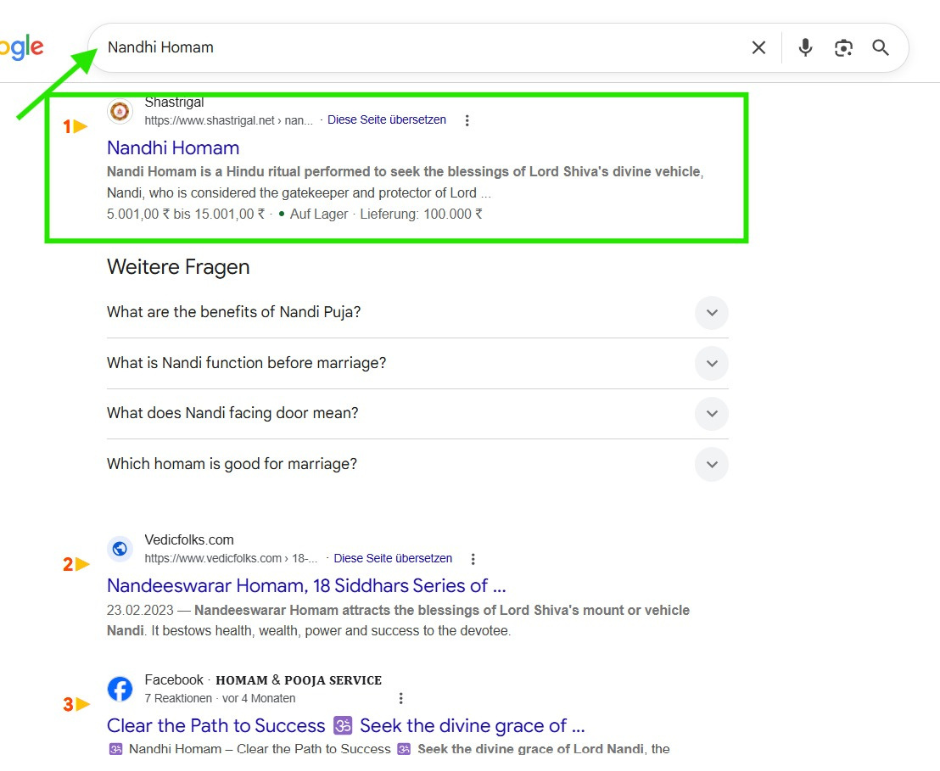Open the 'Nandeeswarar Homam, 18 Siddhars Series' link

click(x=306, y=586)
